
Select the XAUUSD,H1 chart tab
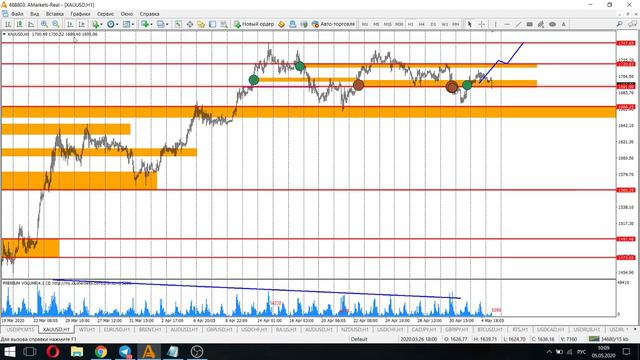(56, 329)
